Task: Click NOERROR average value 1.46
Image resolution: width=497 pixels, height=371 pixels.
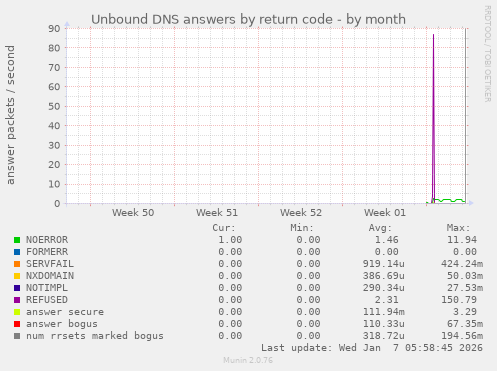Action: 387,240
